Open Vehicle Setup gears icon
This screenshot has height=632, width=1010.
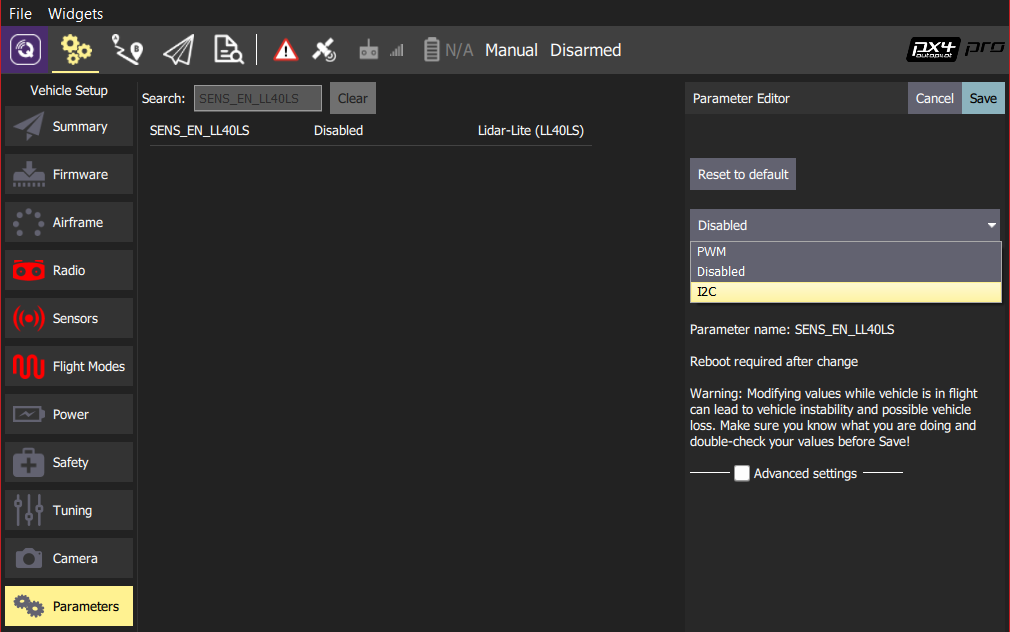[x=76, y=50]
